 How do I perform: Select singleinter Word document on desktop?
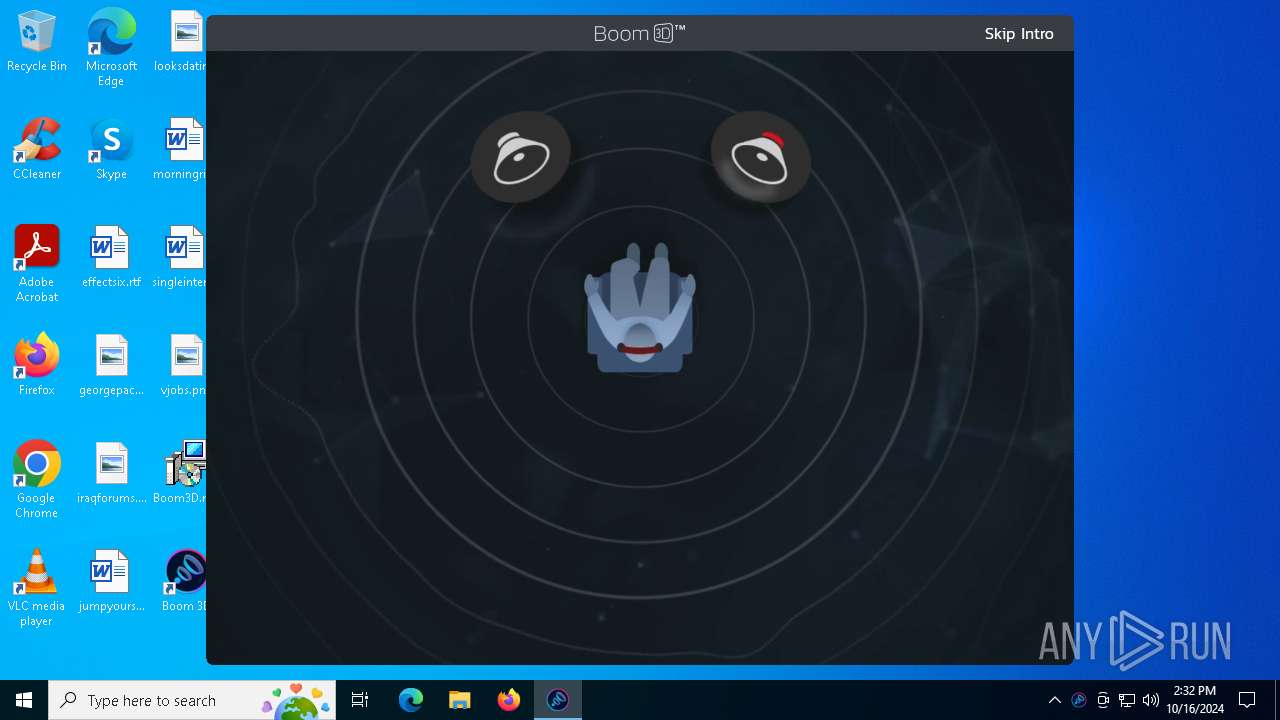(181, 257)
